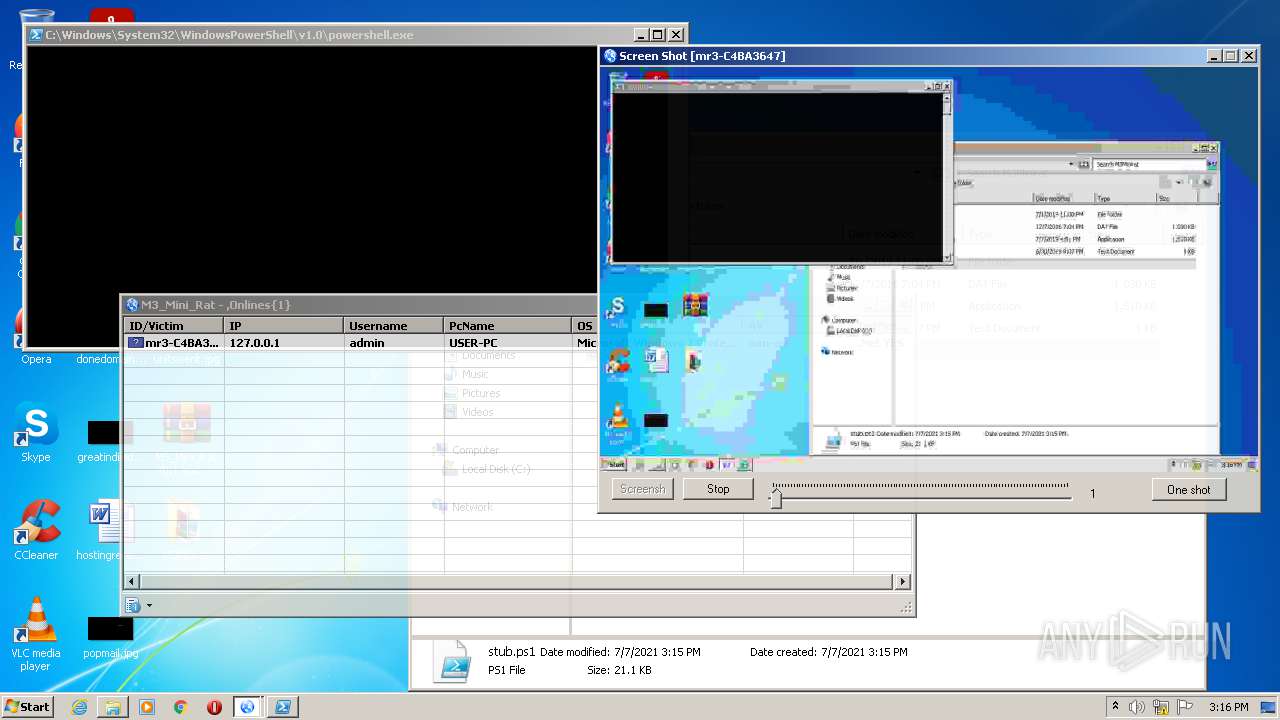Click the victim flag icon in mr3 row
This screenshot has width=1280, height=720.
point(136,343)
